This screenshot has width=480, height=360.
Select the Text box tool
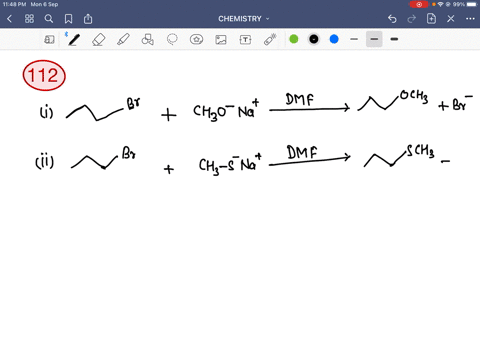(x=245, y=40)
